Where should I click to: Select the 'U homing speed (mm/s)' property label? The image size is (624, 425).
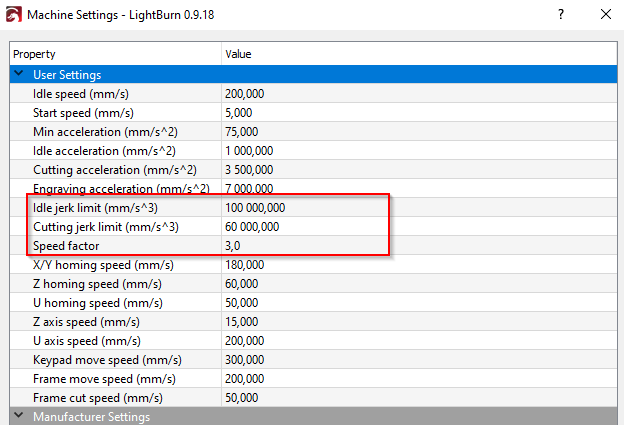click(x=98, y=303)
